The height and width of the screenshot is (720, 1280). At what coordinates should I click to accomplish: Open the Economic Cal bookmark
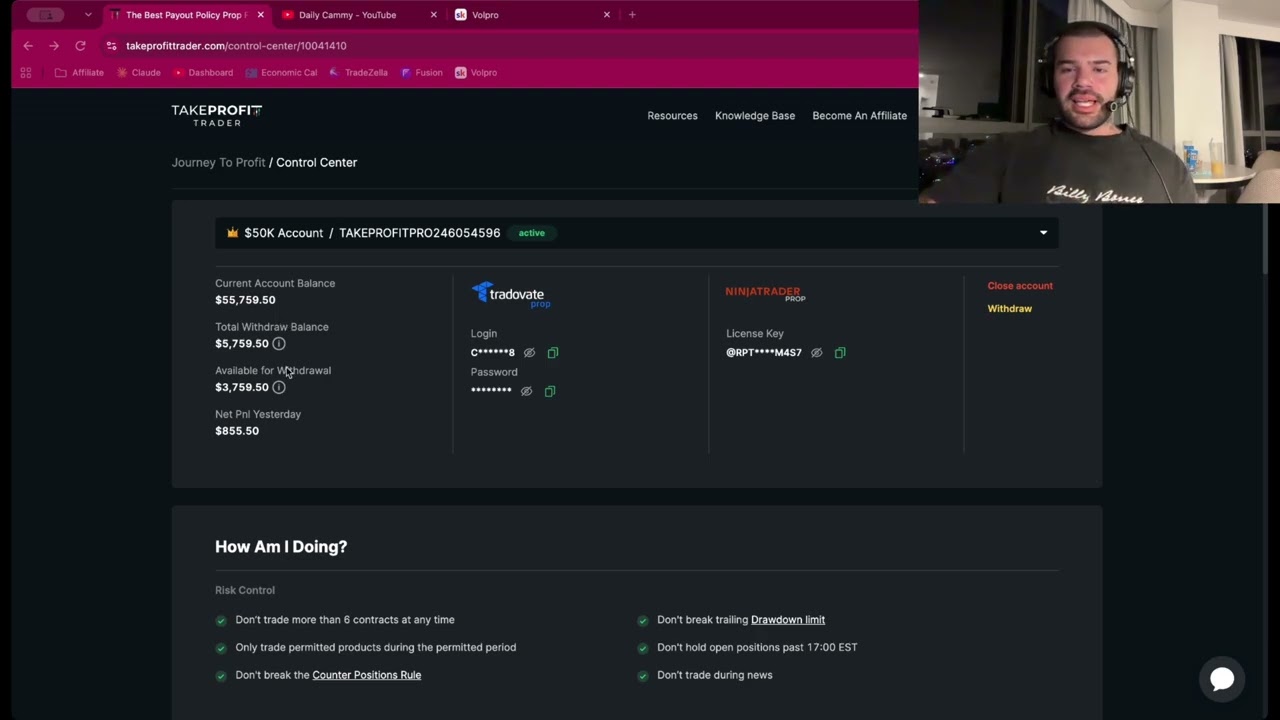point(281,73)
